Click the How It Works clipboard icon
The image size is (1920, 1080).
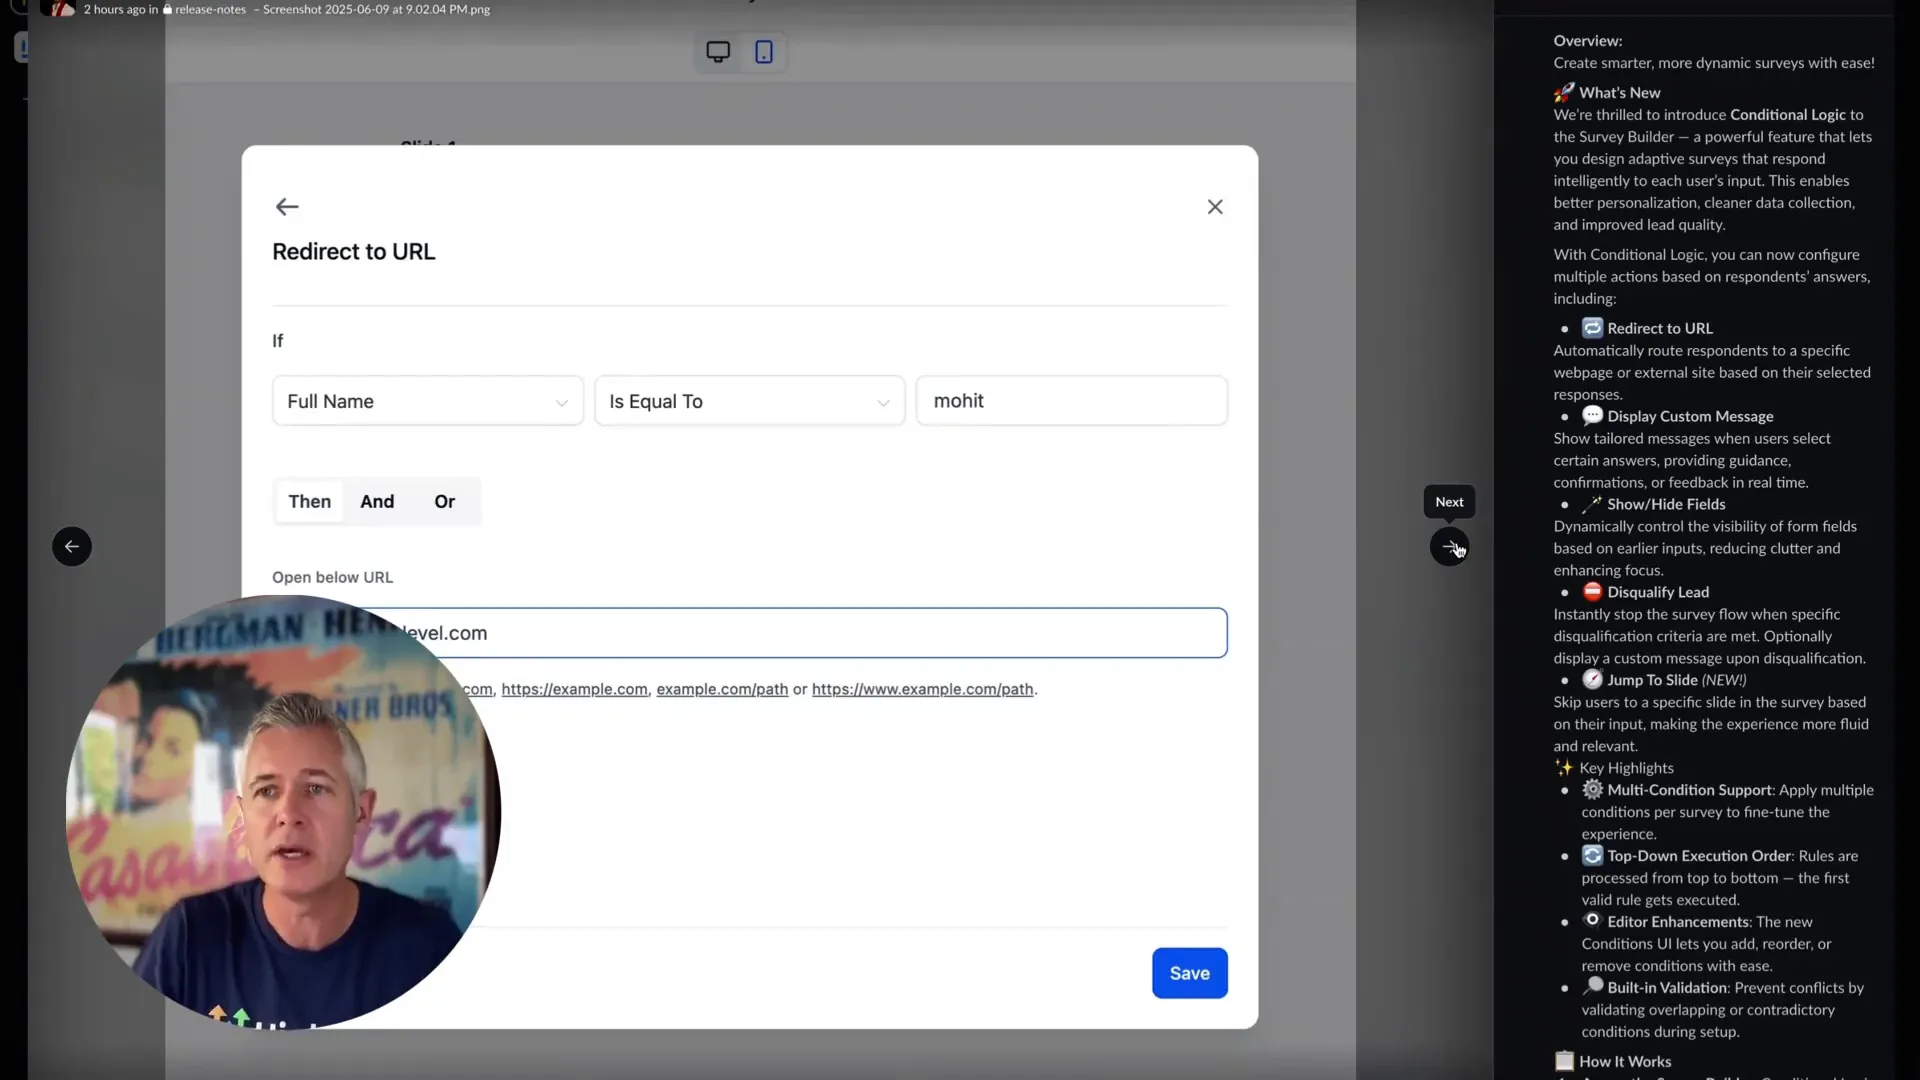[x=1564, y=1061]
